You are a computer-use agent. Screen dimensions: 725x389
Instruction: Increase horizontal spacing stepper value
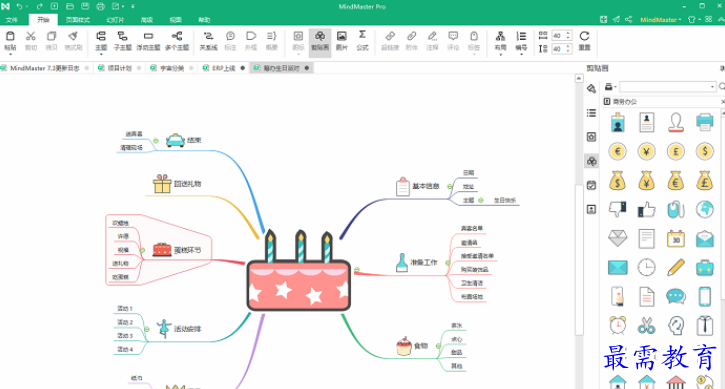point(568,33)
